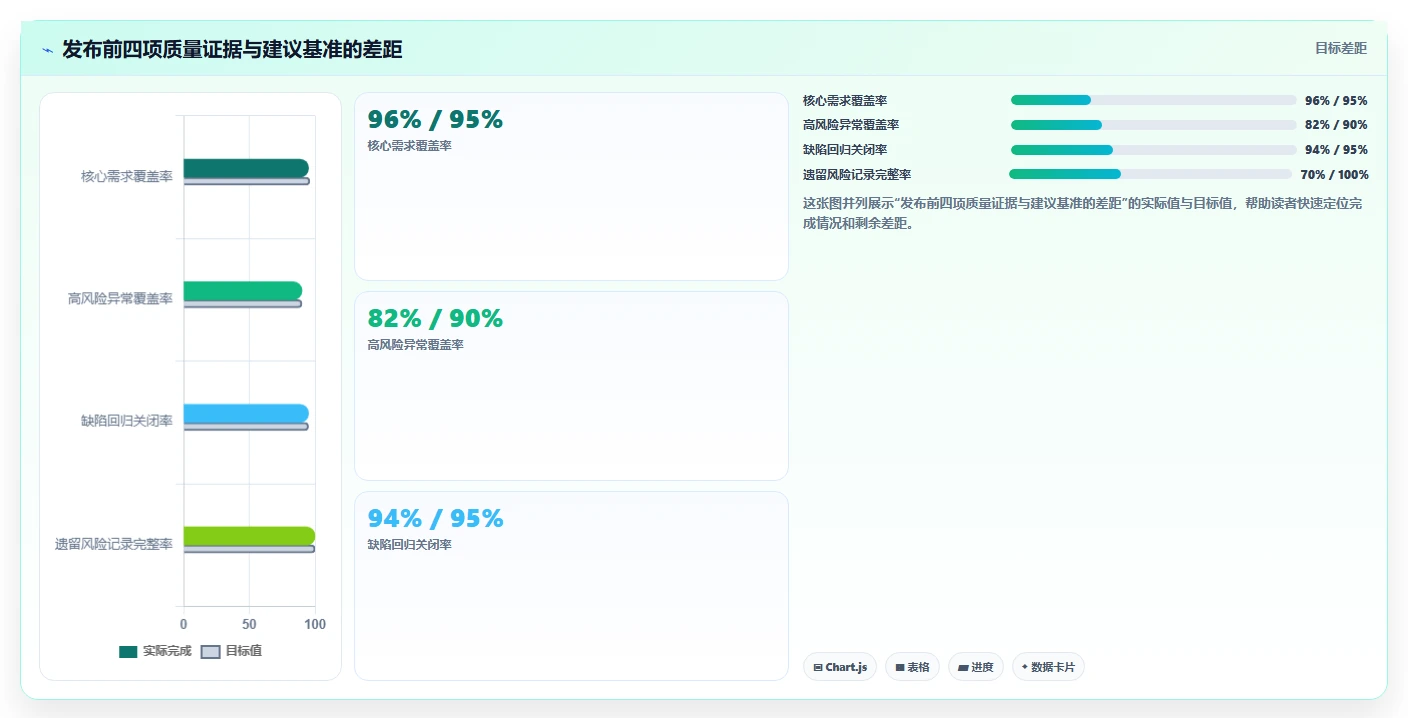
Task: Click the 70% / 100% value text
Action: click(x=1334, y=174)
